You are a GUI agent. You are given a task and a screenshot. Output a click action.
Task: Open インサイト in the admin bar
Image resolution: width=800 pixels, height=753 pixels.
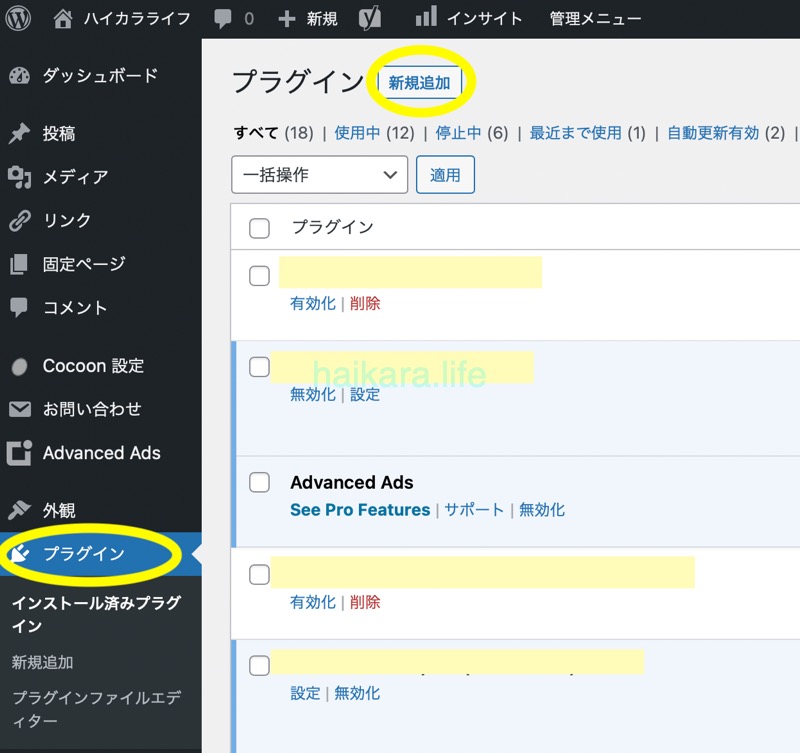(x=485, y=19)
